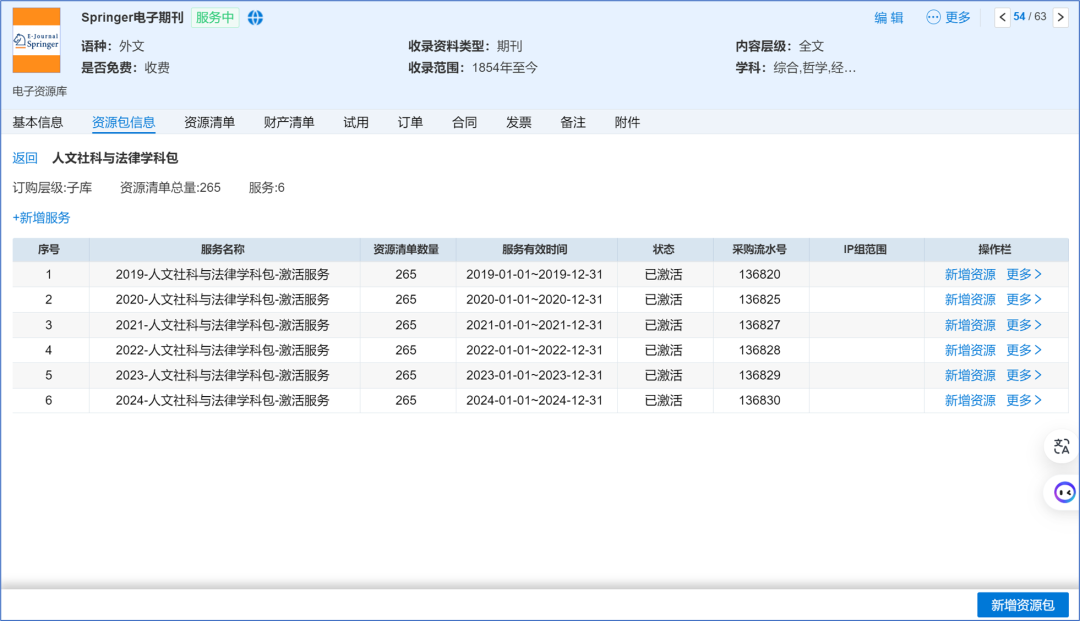Open the translate floating icon
The height and width of the screenshot is (621, 1080).
tap(1061, 447)
